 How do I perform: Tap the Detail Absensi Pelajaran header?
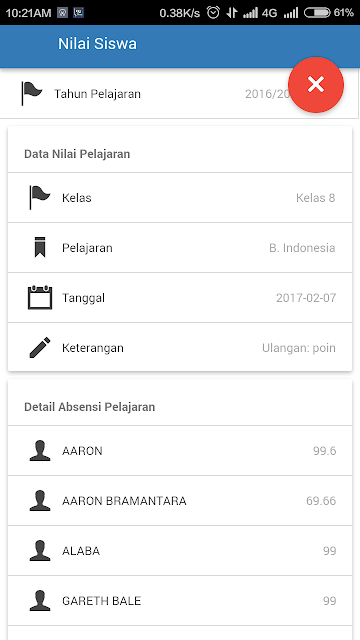89,407
